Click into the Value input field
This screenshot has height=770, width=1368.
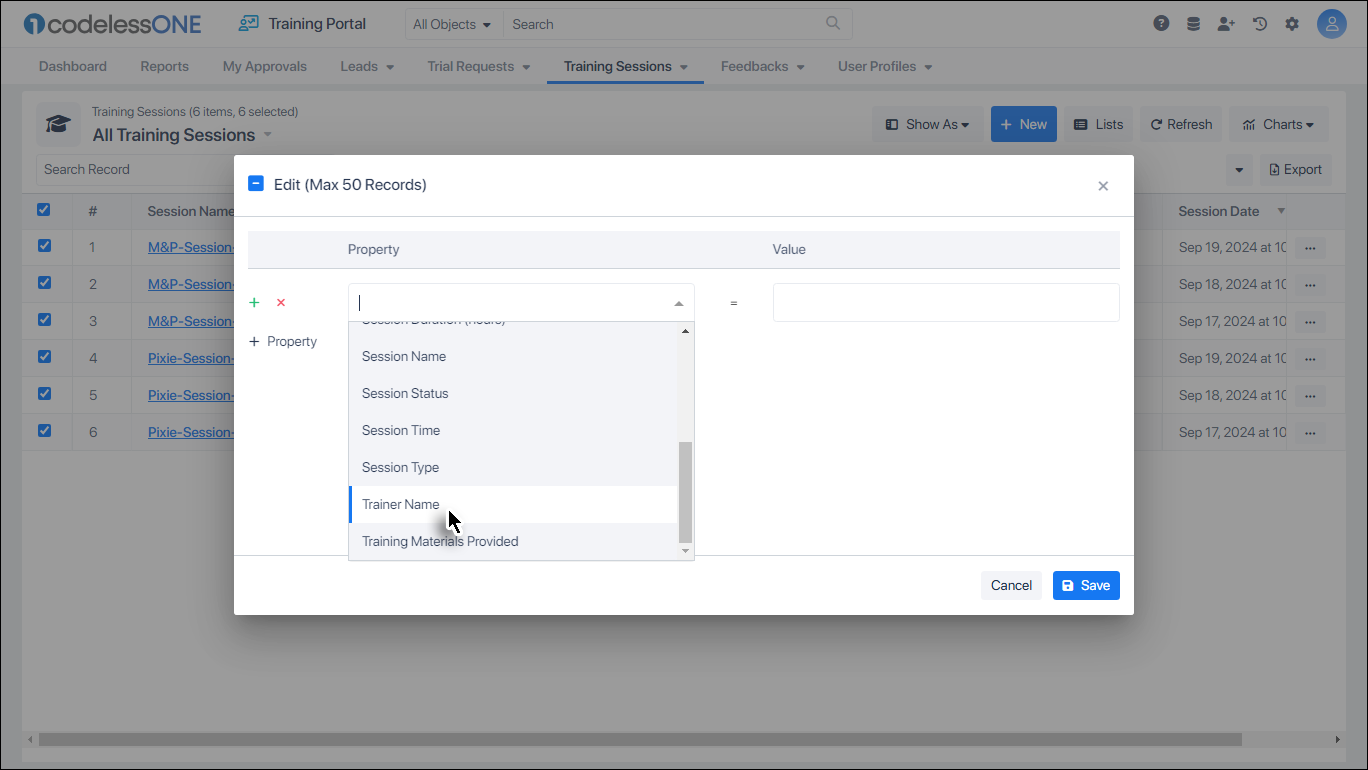pyautogui.click(x=945, y=303)
